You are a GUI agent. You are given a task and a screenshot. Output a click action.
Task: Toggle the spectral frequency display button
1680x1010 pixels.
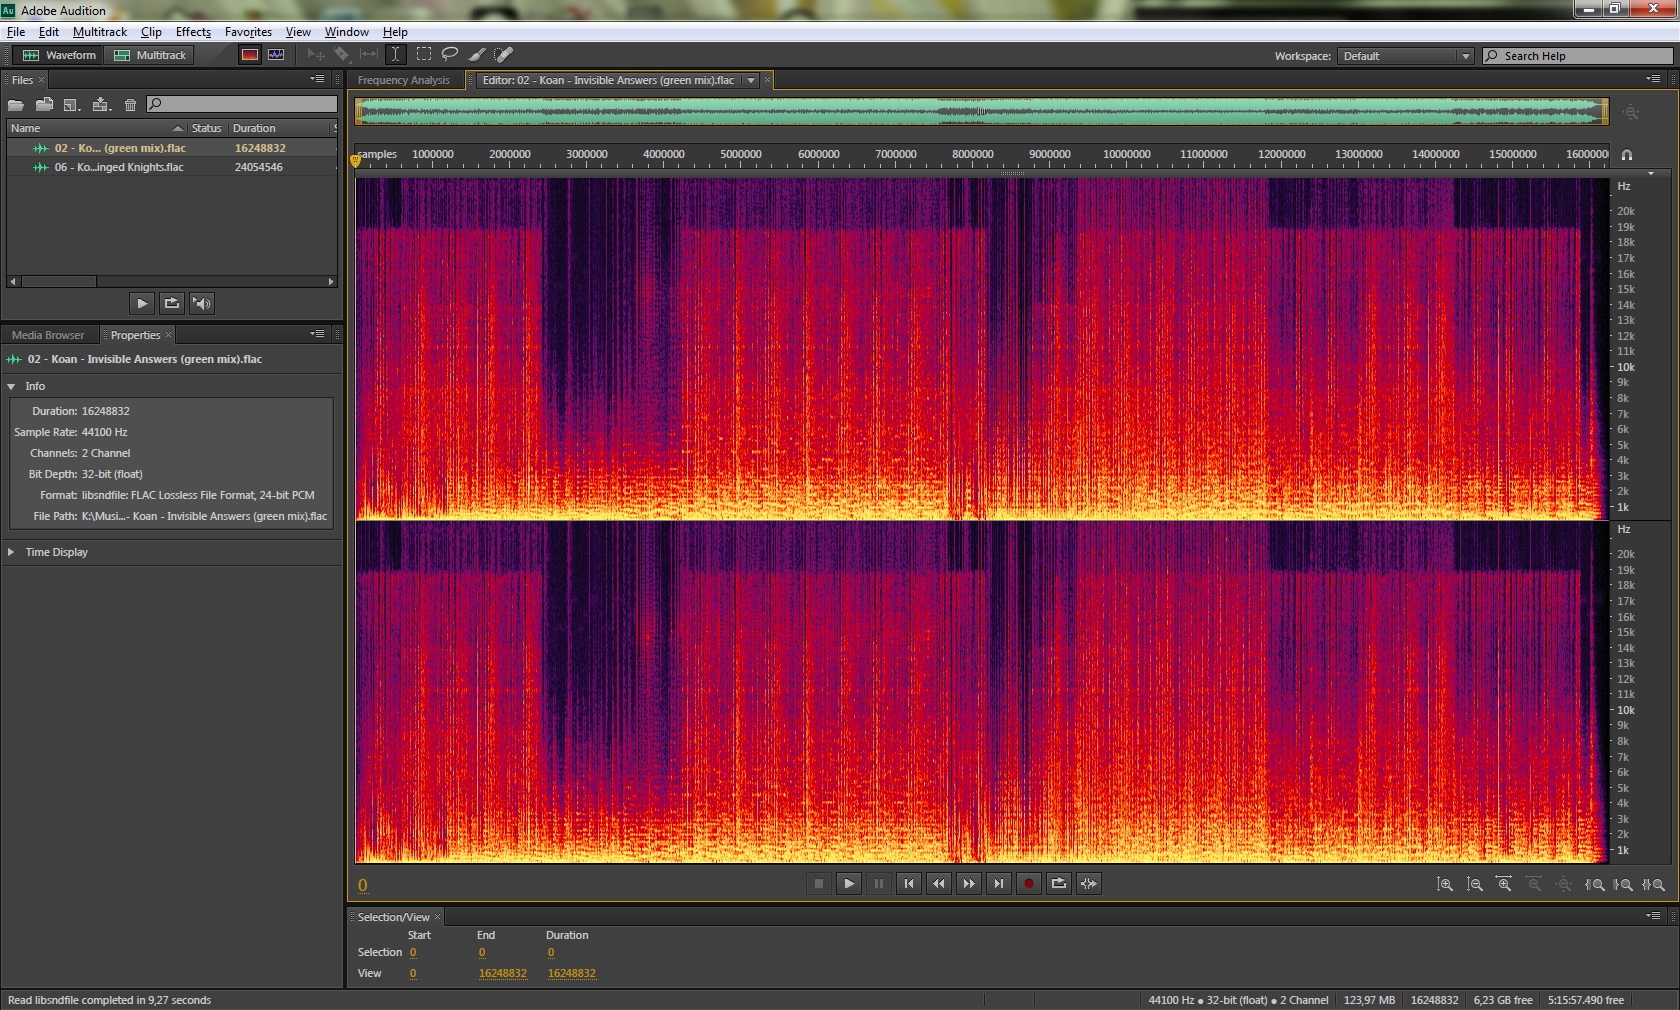[x=250, y=55]
